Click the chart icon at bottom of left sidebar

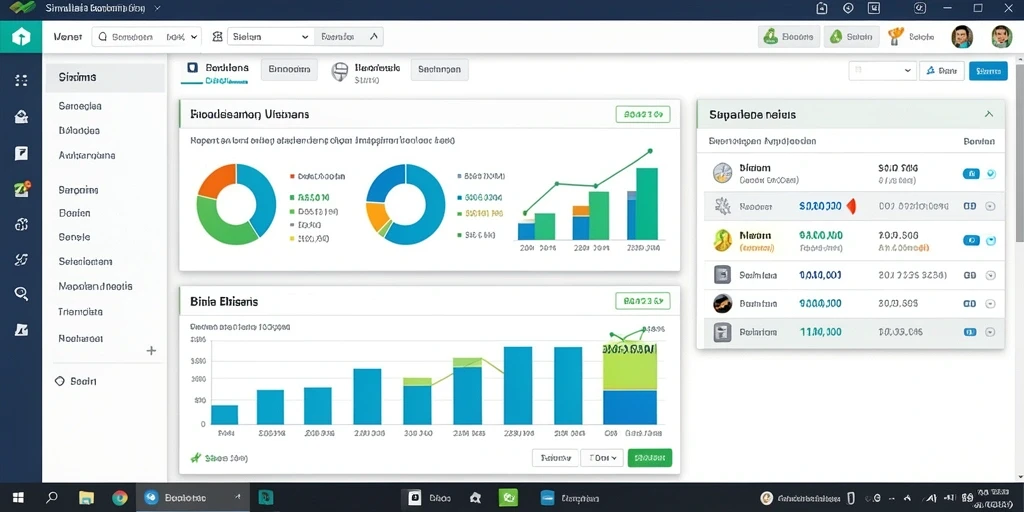point(21,330)
